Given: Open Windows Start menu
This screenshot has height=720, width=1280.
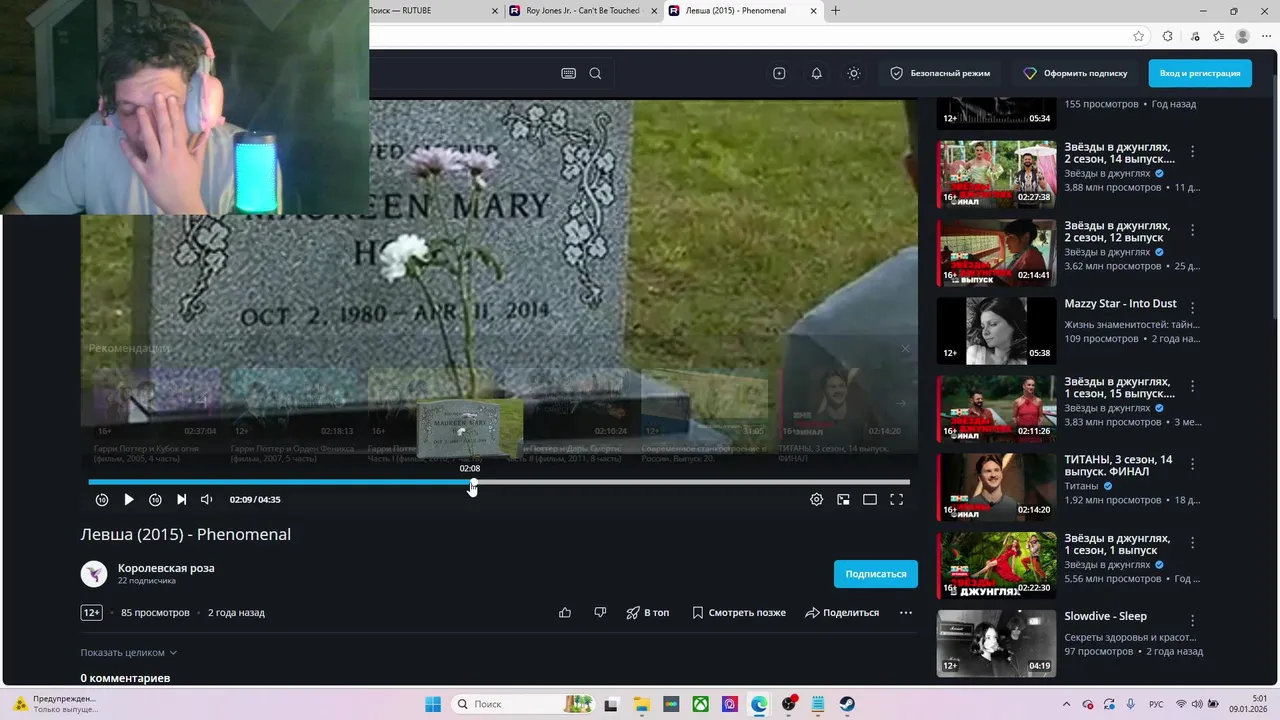Looking at the screenshot, I should [433, 704].
